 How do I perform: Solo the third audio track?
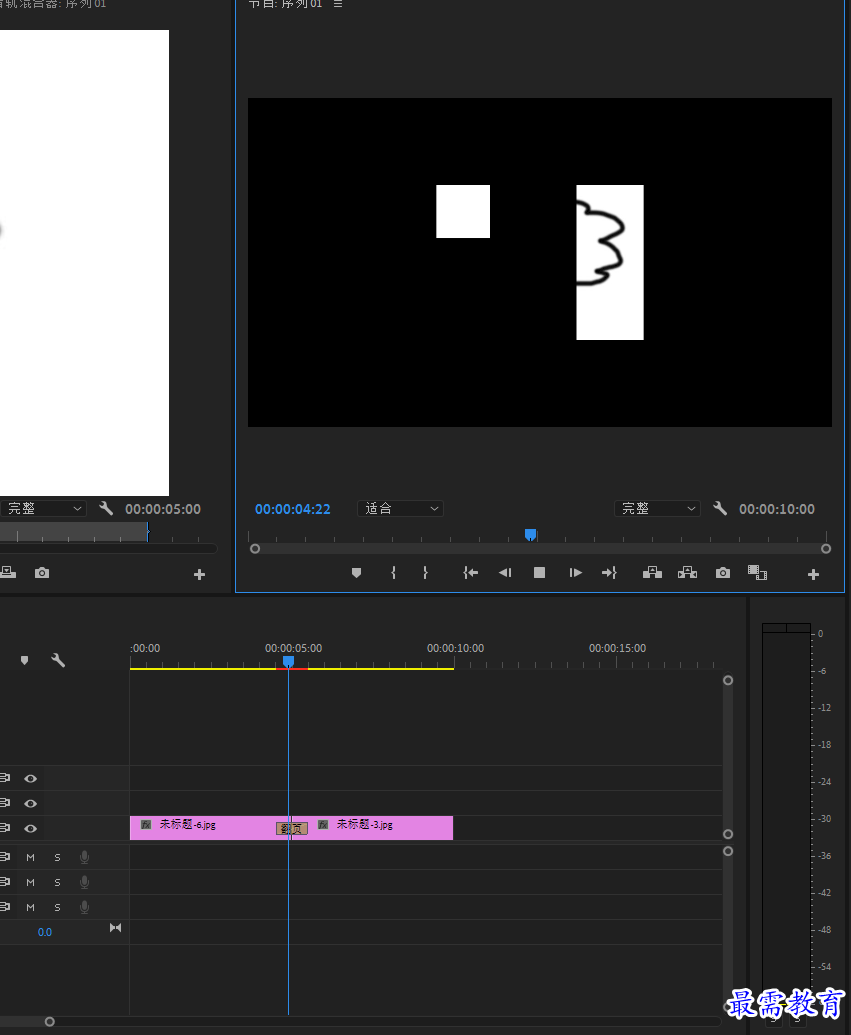[x=57, y=908]
